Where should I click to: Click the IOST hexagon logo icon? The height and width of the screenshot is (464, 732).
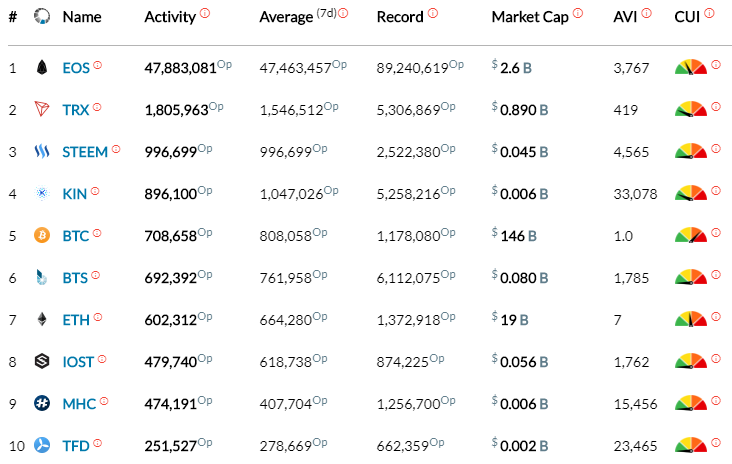42,362
